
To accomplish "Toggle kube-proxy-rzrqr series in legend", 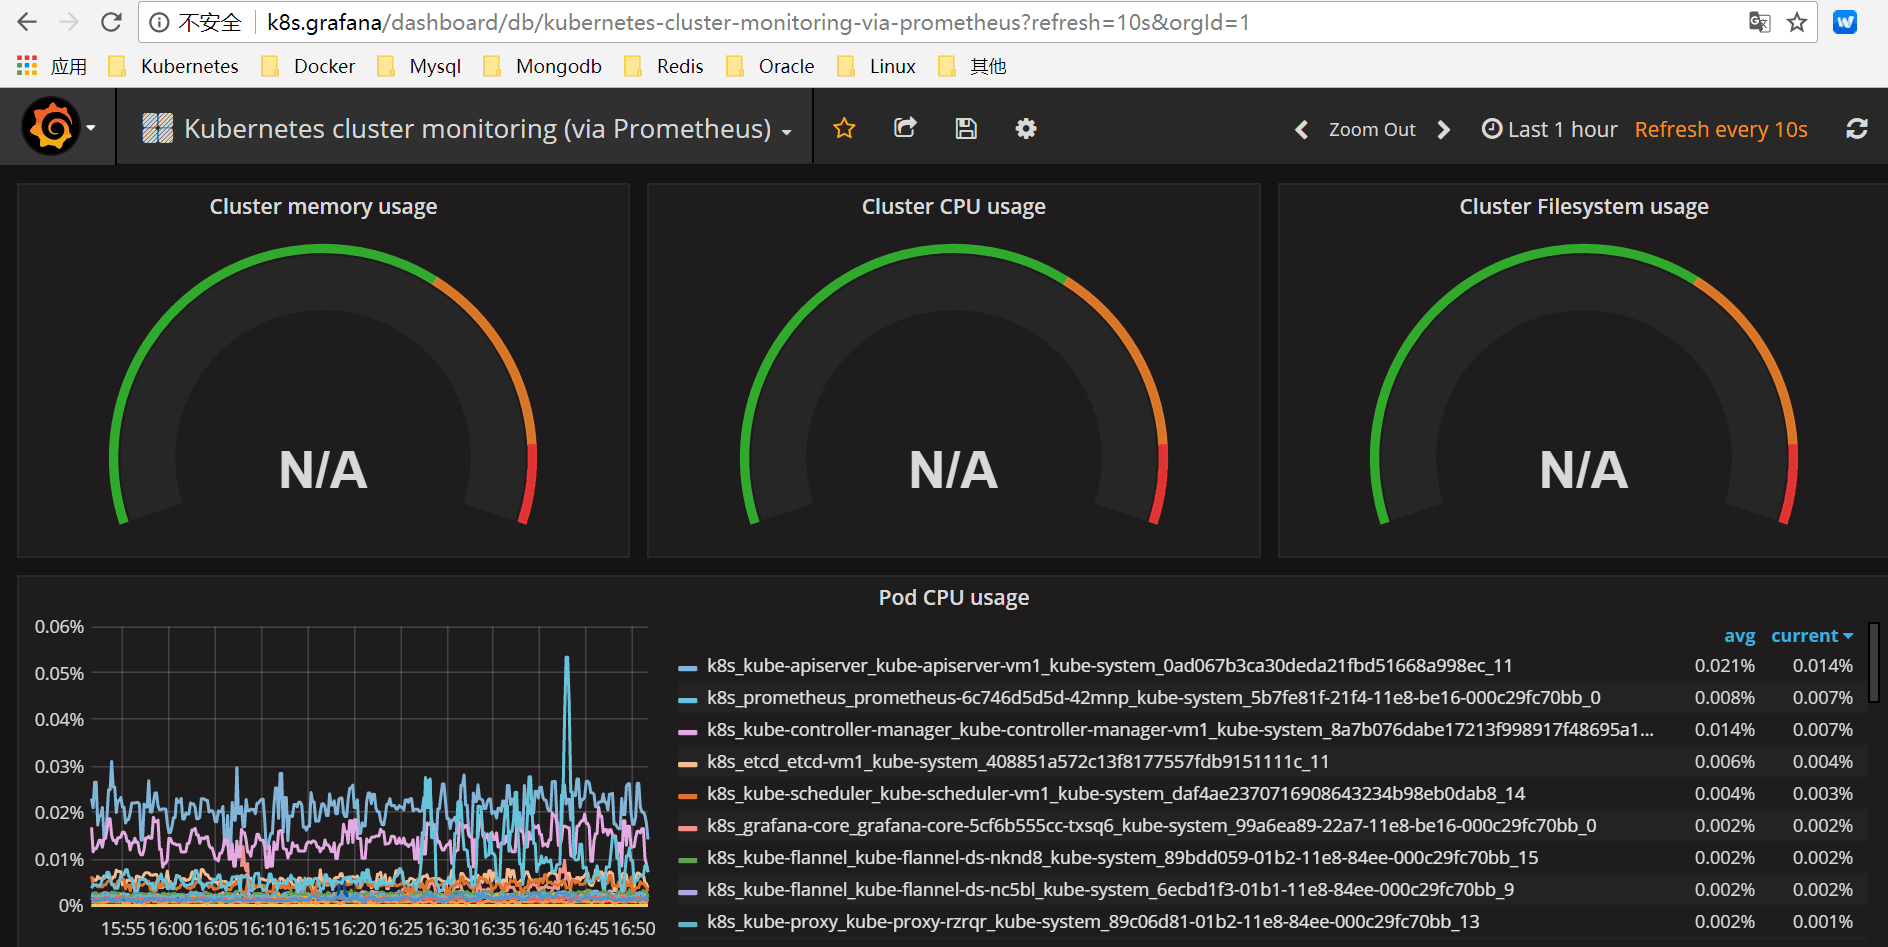I will point(1093,922).
